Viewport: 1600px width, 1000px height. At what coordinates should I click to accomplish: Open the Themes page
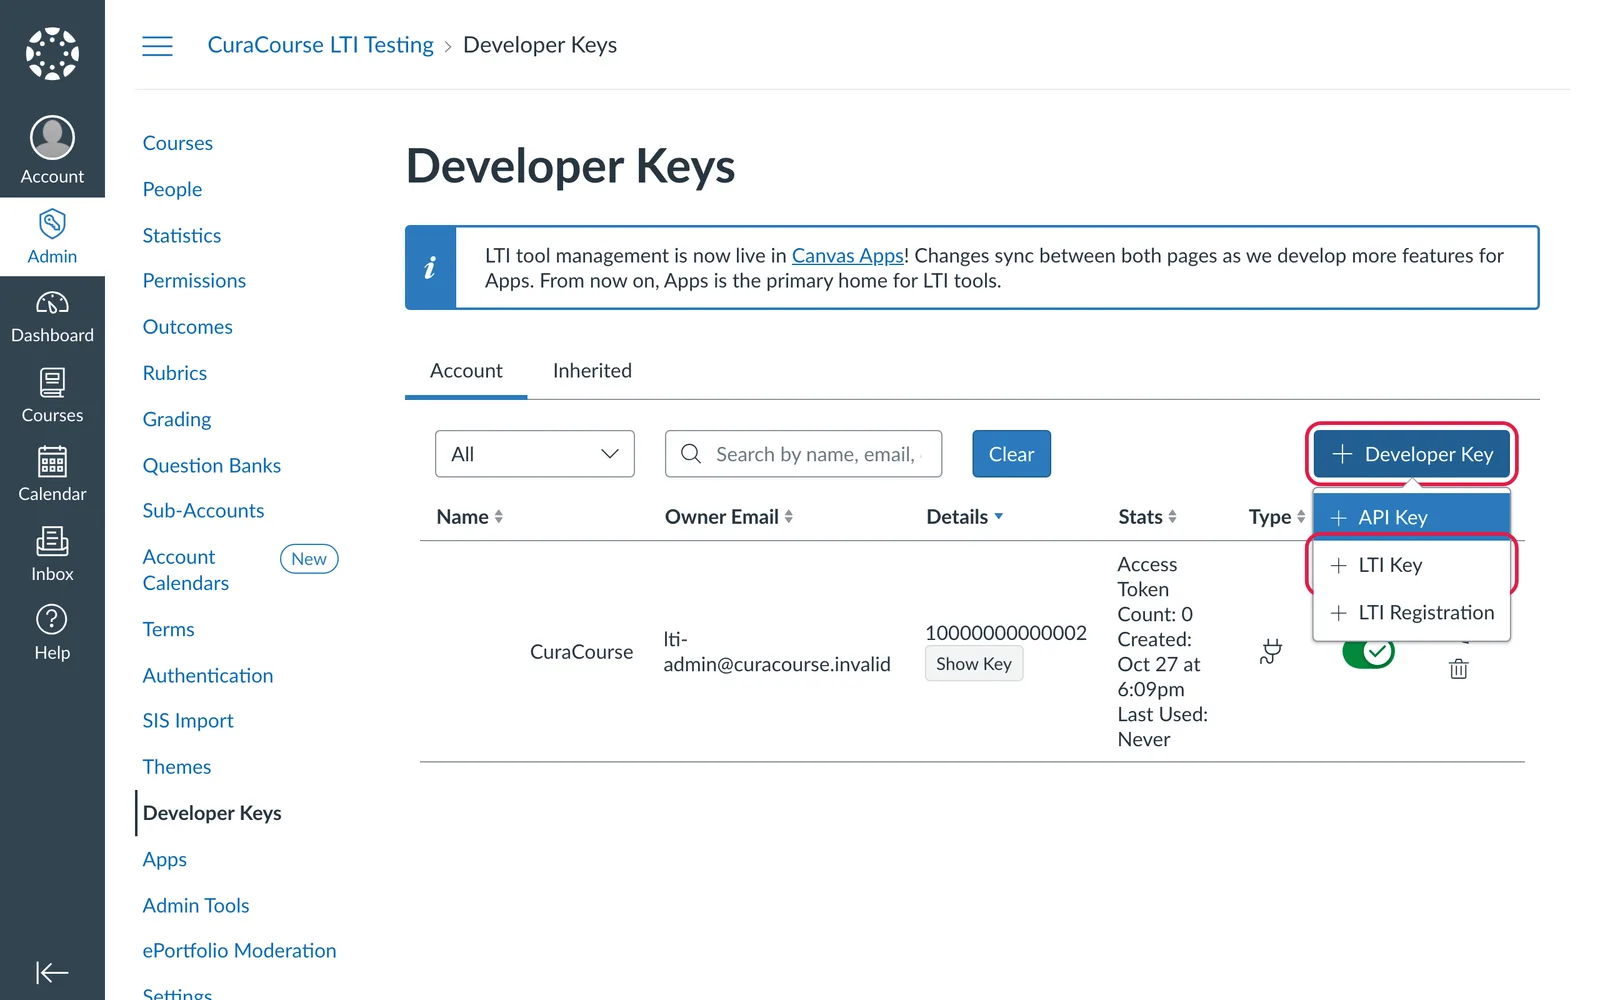177,767
